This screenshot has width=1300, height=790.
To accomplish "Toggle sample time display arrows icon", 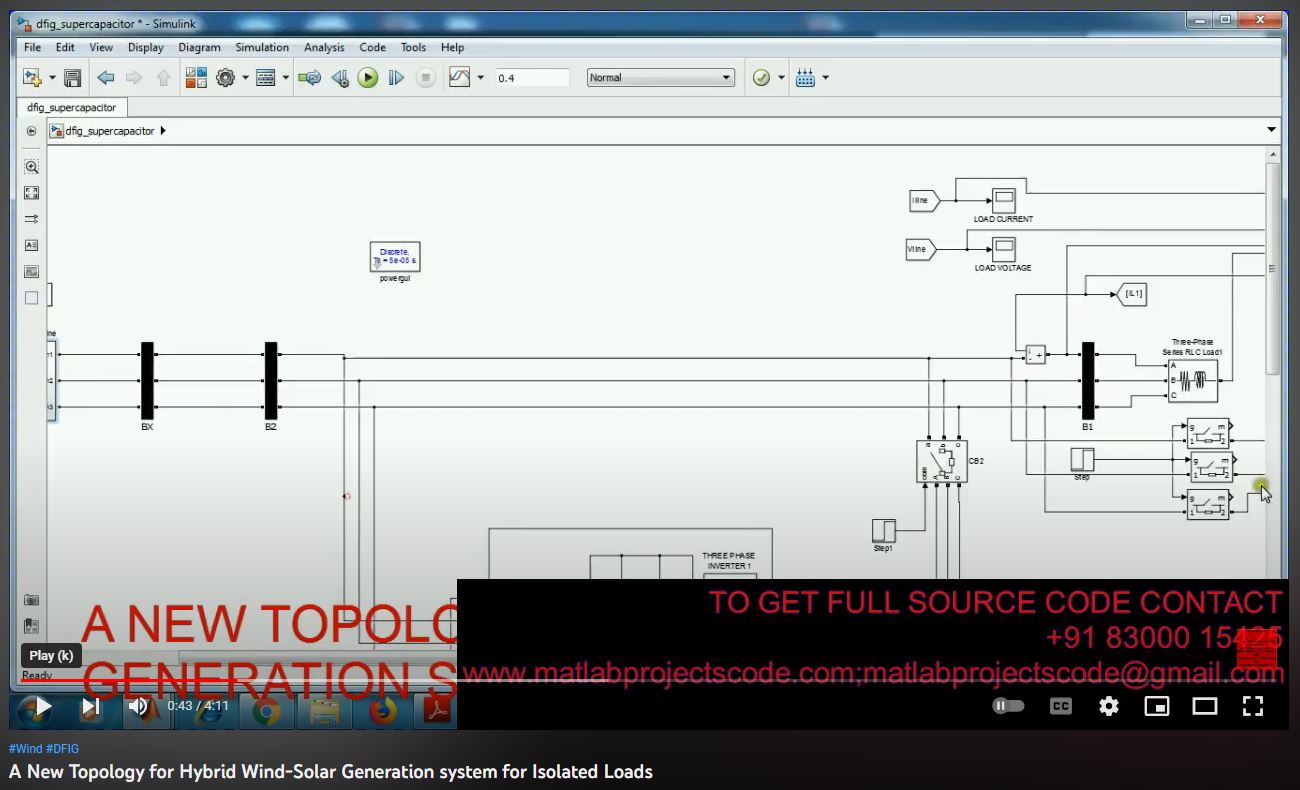I will (32, 219).
